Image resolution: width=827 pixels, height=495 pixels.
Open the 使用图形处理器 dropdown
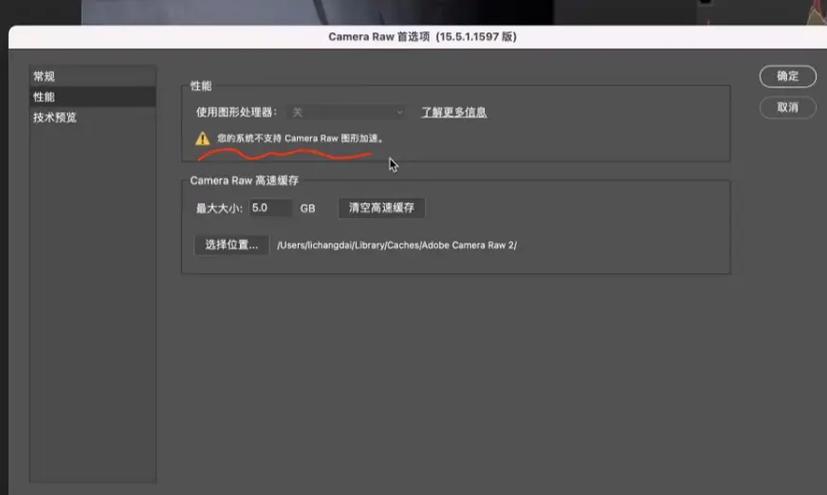click(347, 112)
